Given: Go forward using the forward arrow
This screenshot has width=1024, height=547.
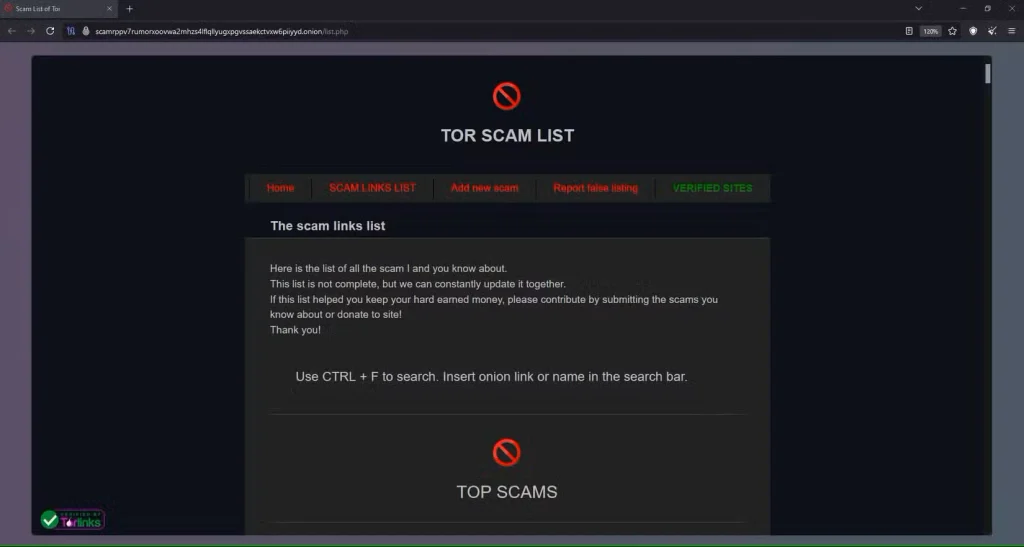Looking at the screenshot, I should click(x=31, y=31).
